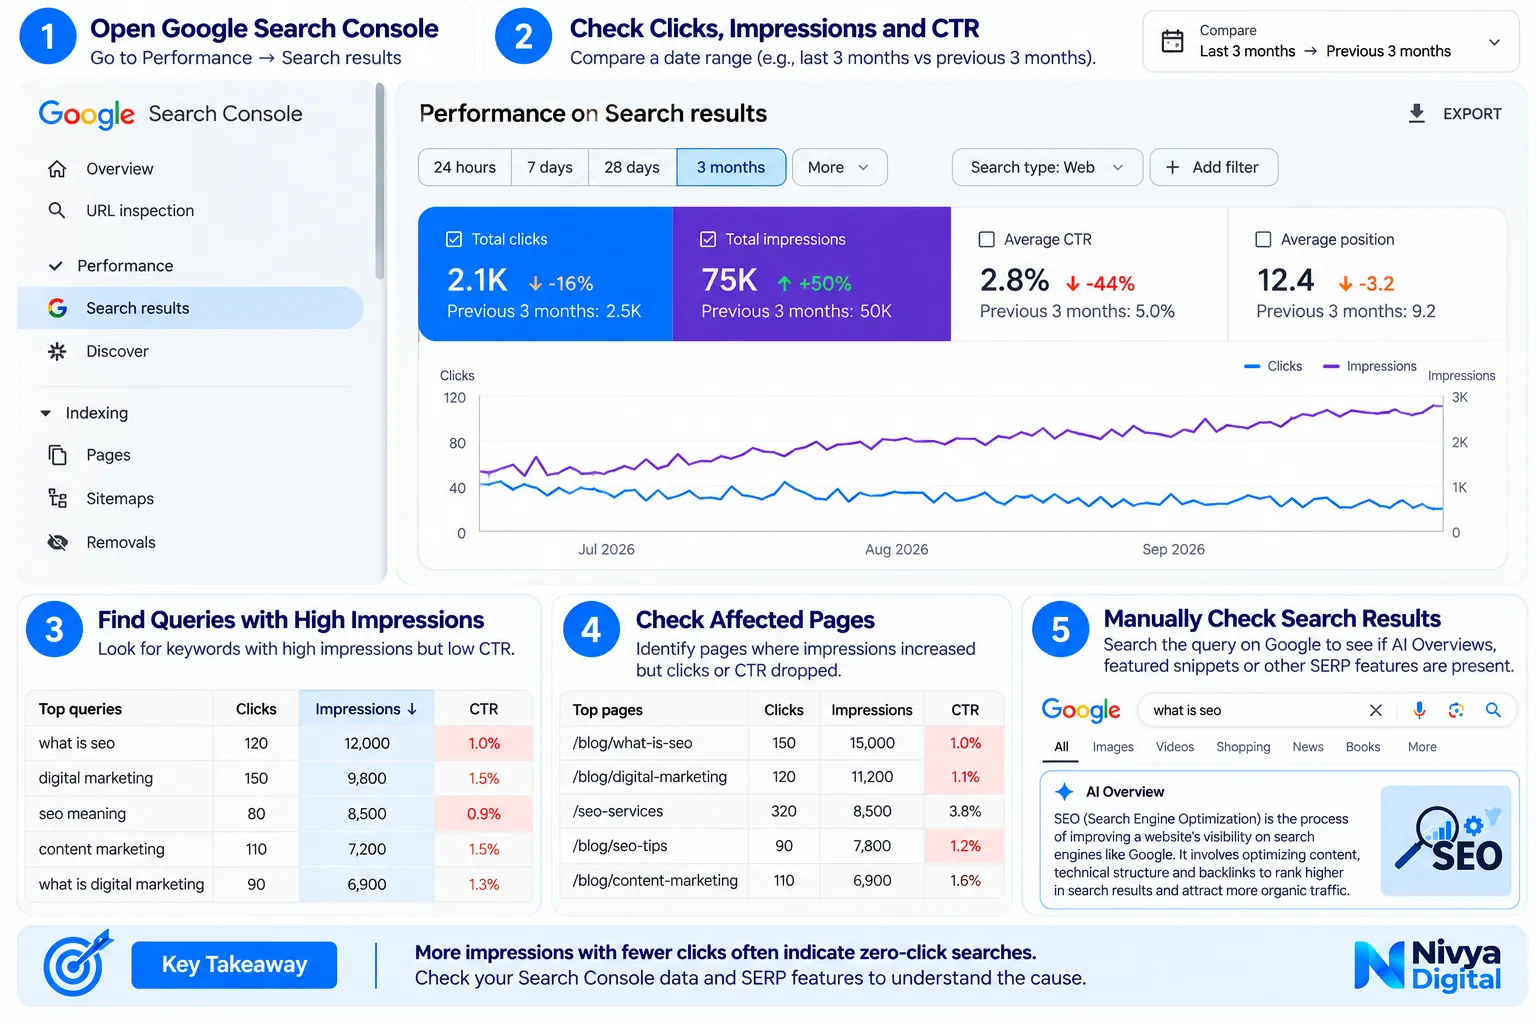Open the Sitemaps sidebar link
1536x1024 pixels.
120,498
